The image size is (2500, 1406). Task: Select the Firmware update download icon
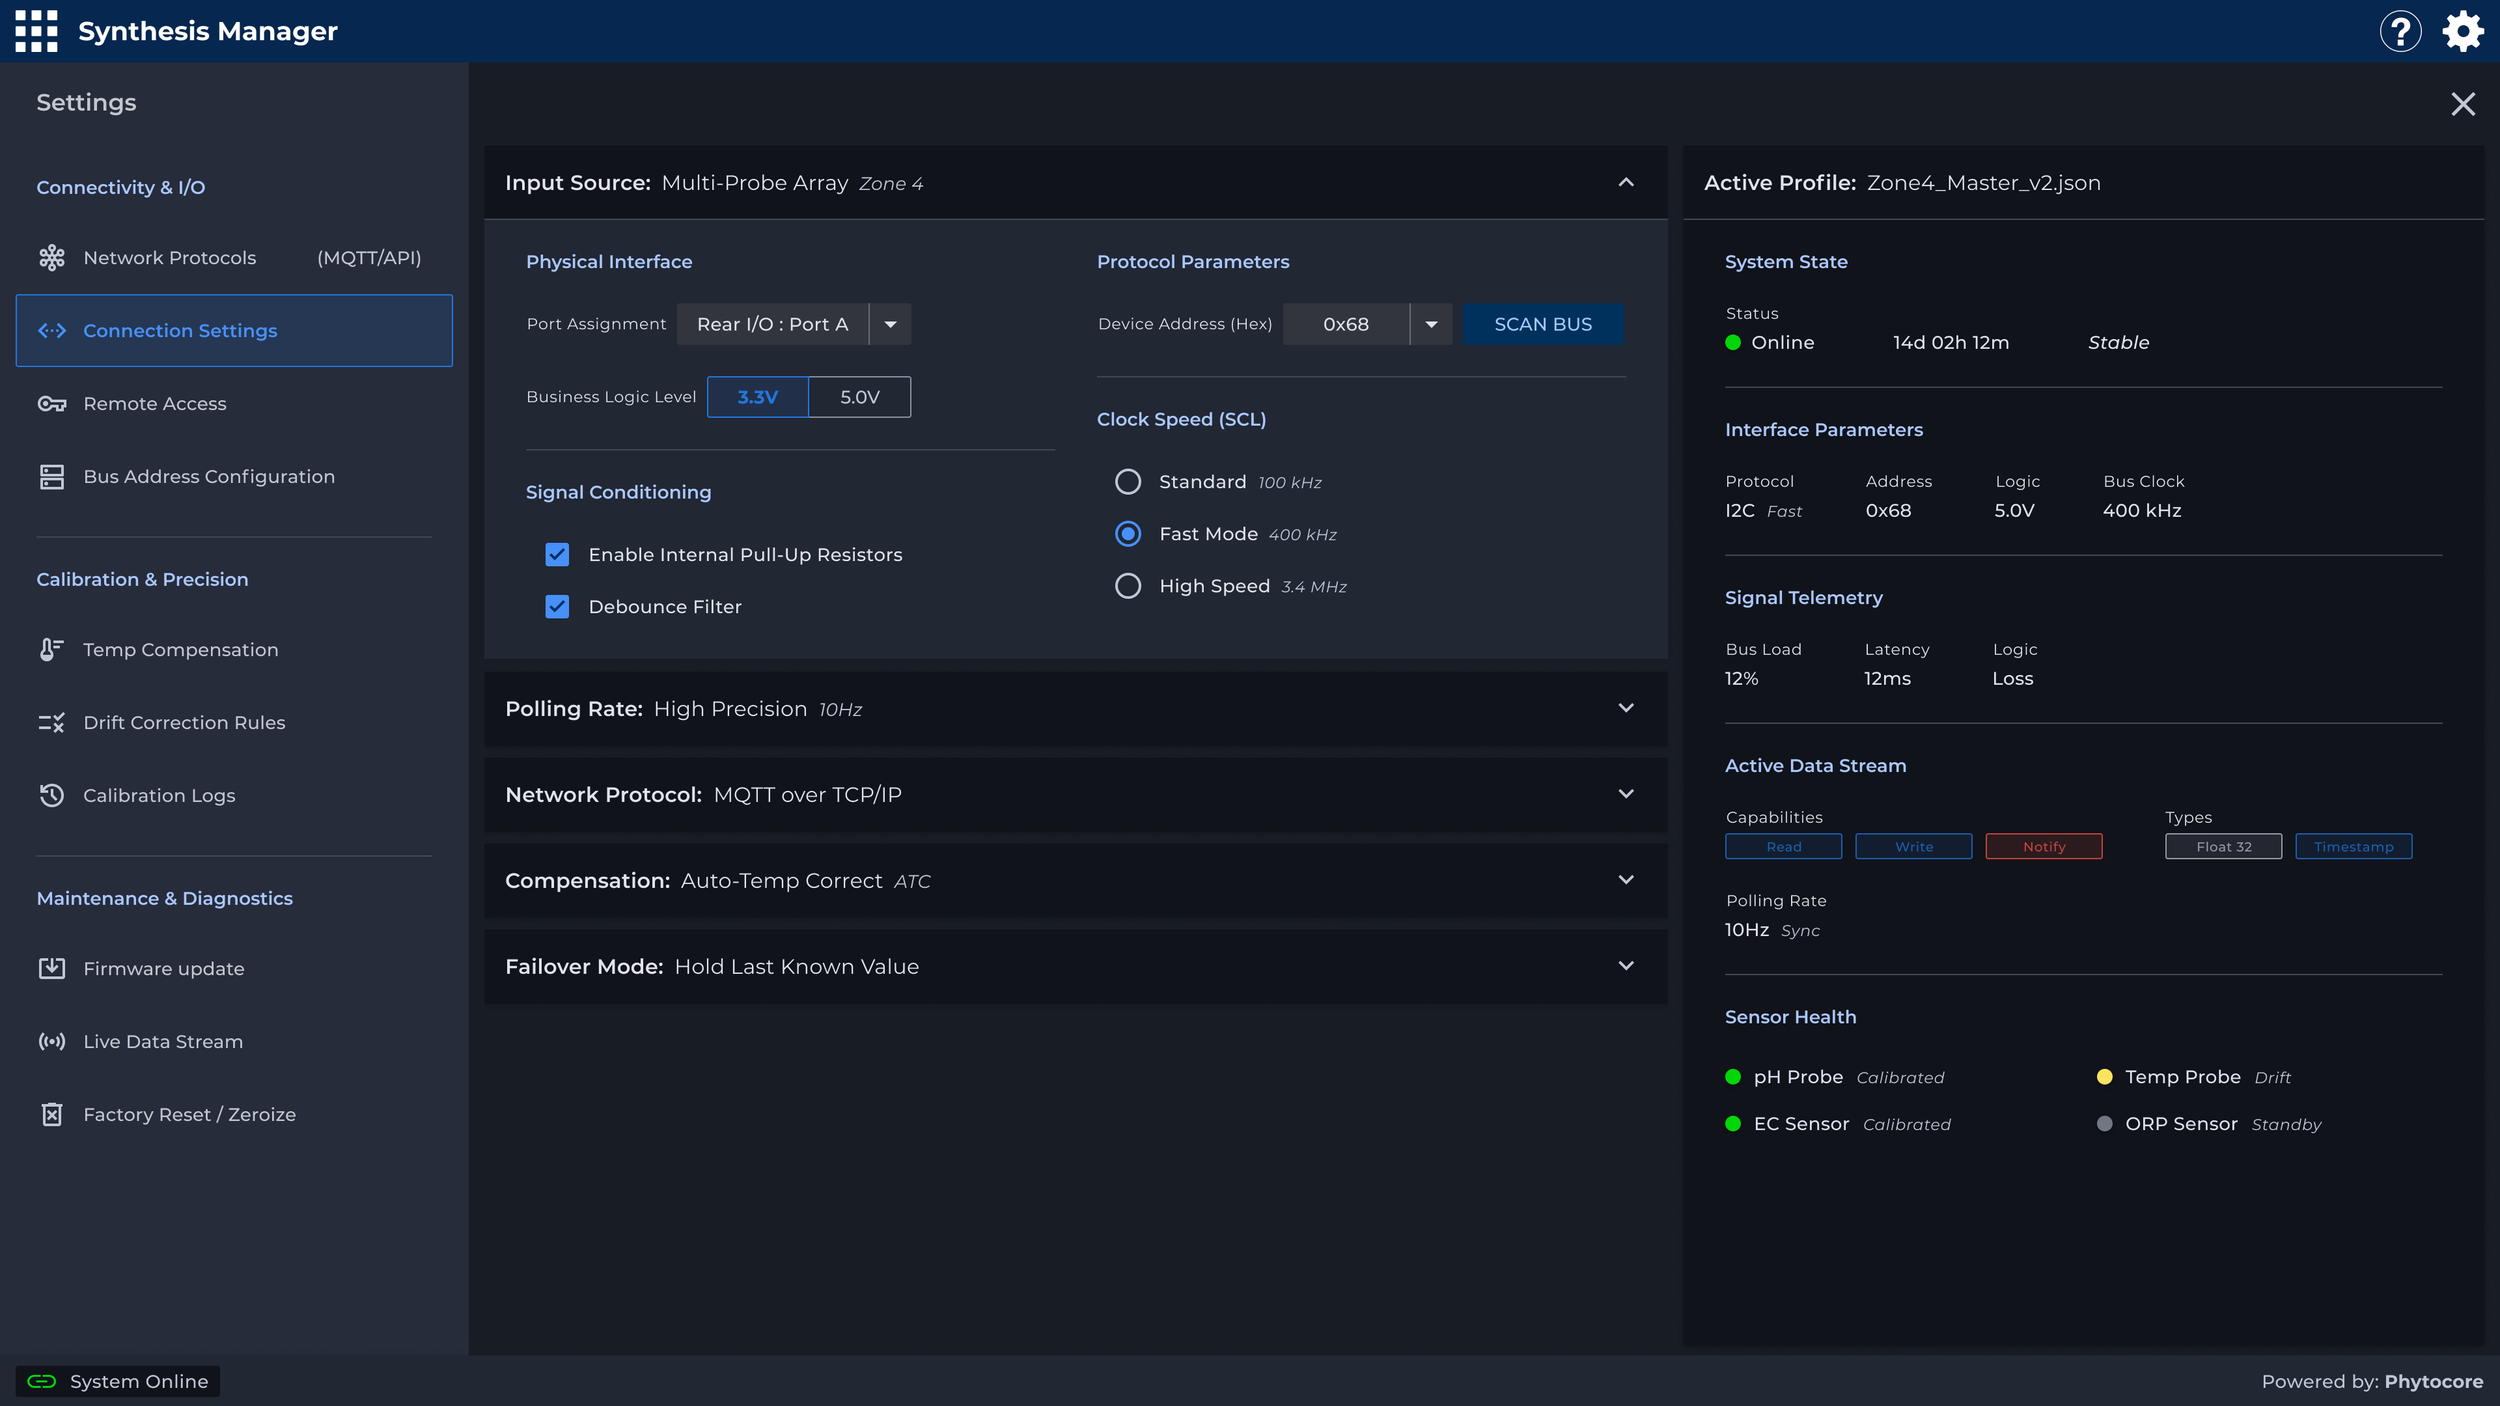coord(52,968)
